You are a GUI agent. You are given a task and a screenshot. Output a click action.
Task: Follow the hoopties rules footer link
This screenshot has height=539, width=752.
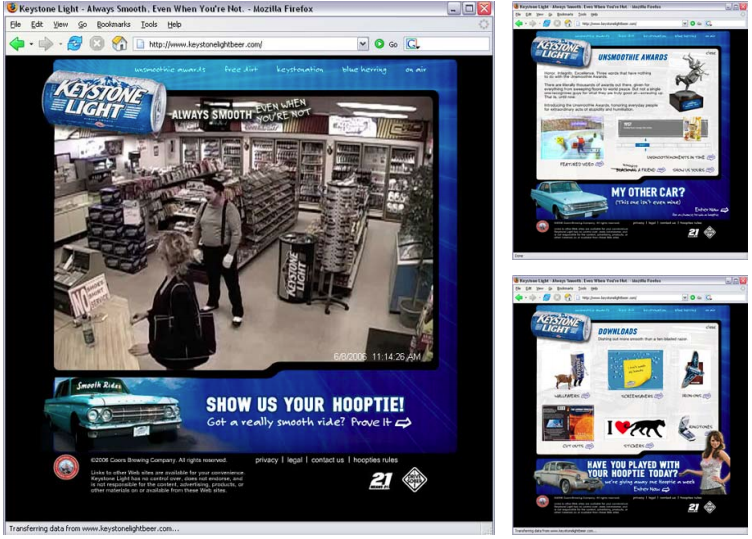click(x=376, y=460)
